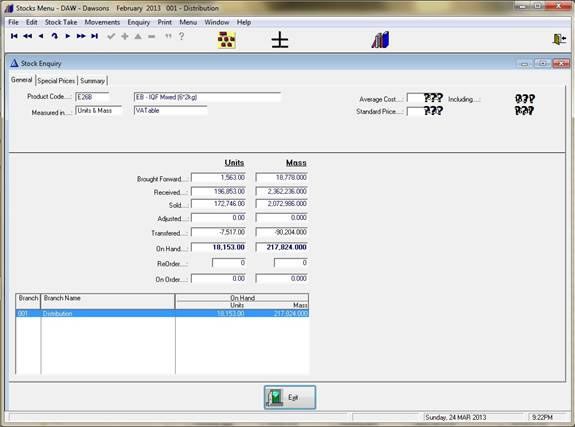This screenshot has width=575, height=427.
Task: Click the ReOrder units field
Action: (x=229, y=263)
